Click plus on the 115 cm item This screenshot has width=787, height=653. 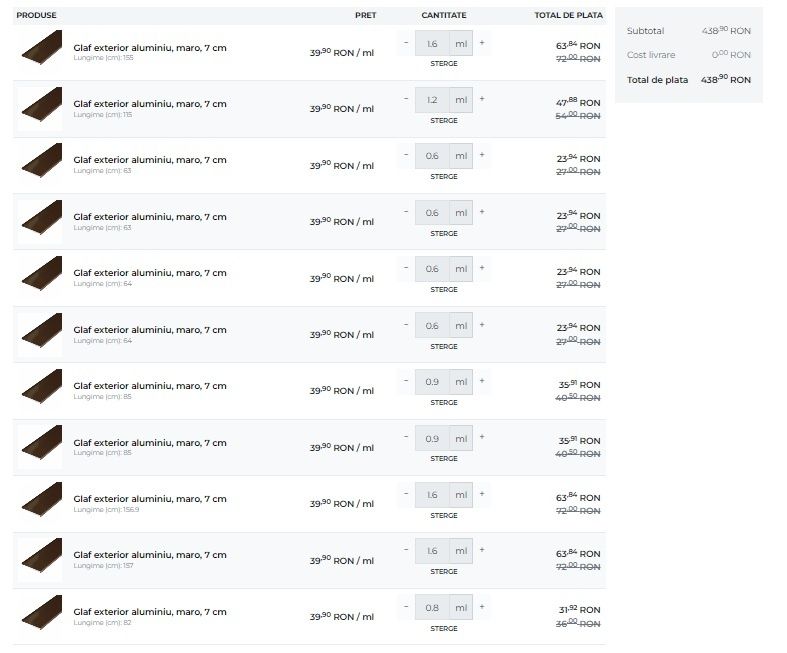[x=482, y=99]
